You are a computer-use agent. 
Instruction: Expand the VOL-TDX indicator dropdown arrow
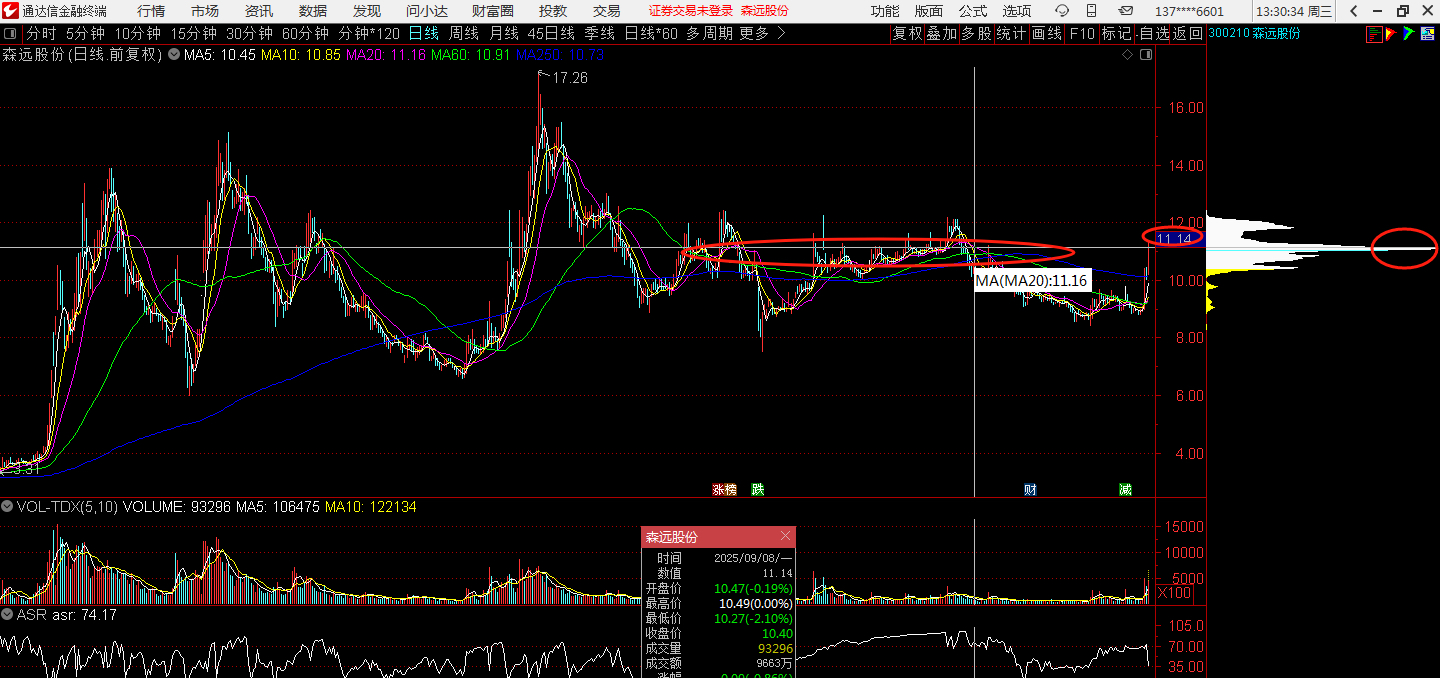(x=7, y=507)
